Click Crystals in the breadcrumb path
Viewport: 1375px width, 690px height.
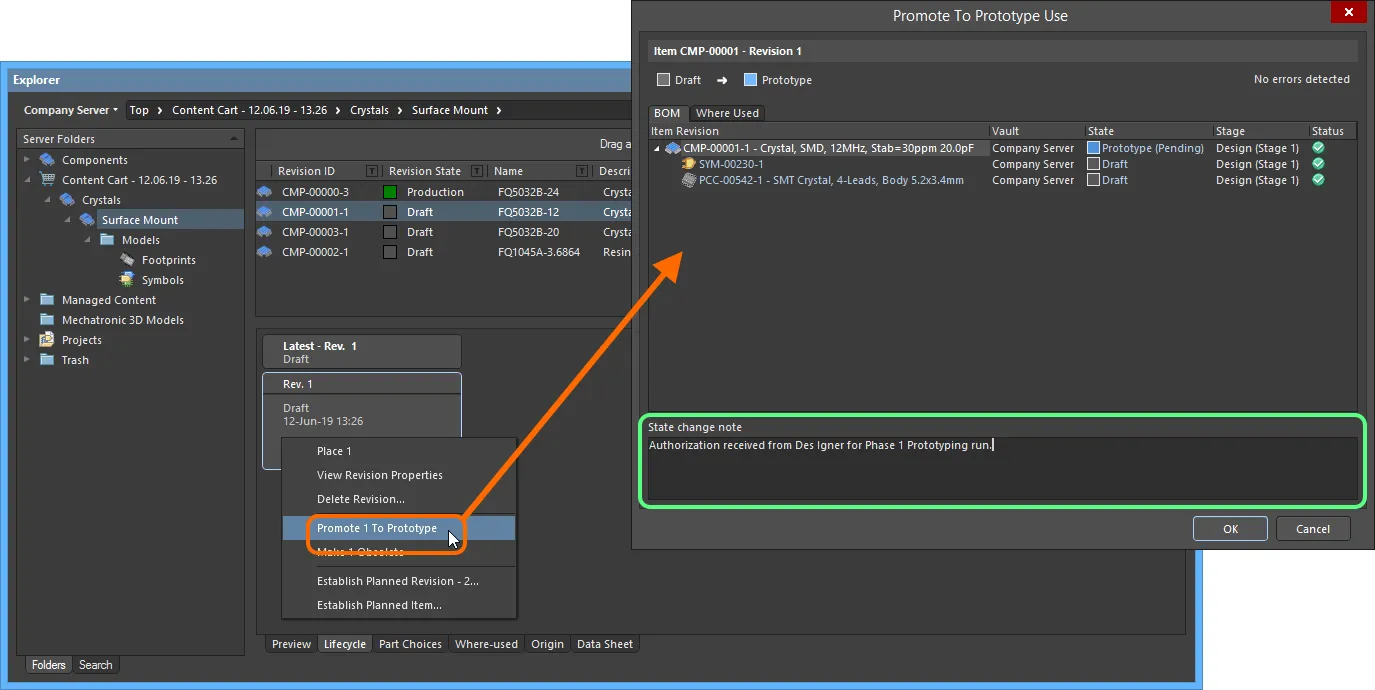pyautogui.click(x=369, y=110)
